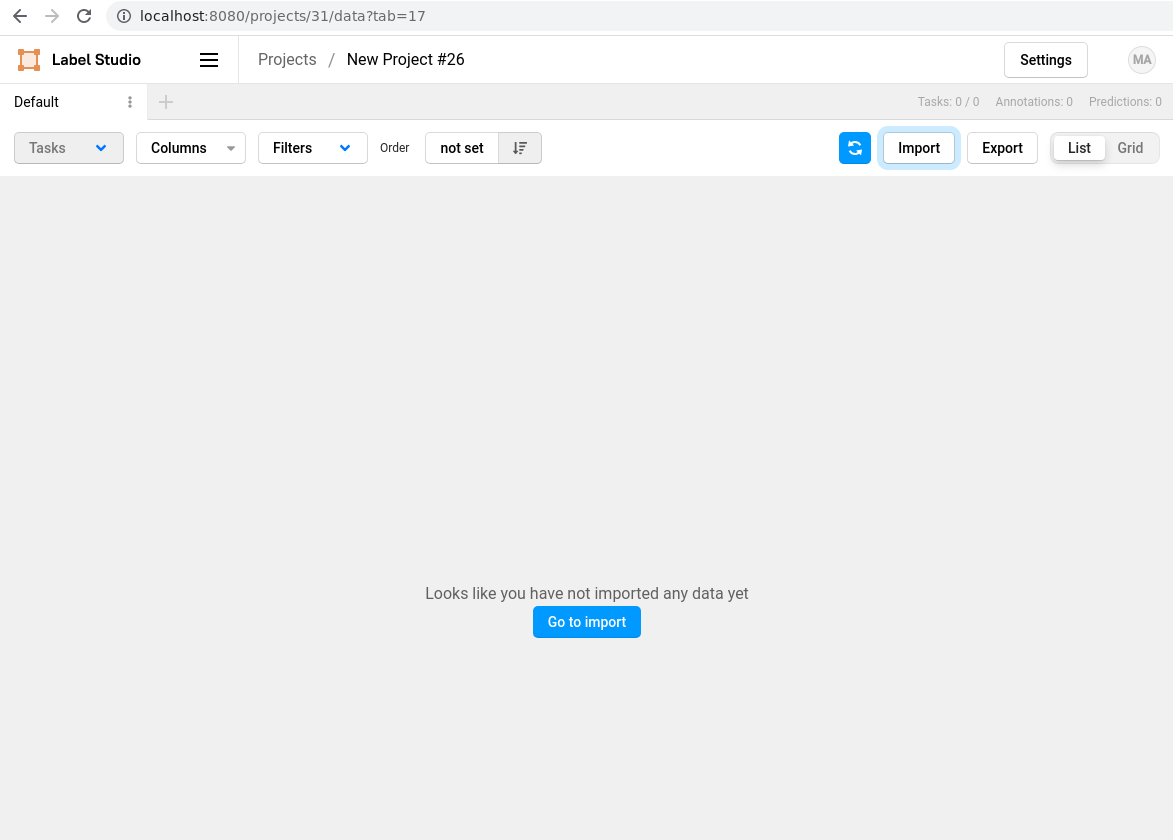Viewport: 1173px width, 840px height.
Task: Open the Columns dropdown
Action: (190, 147)
